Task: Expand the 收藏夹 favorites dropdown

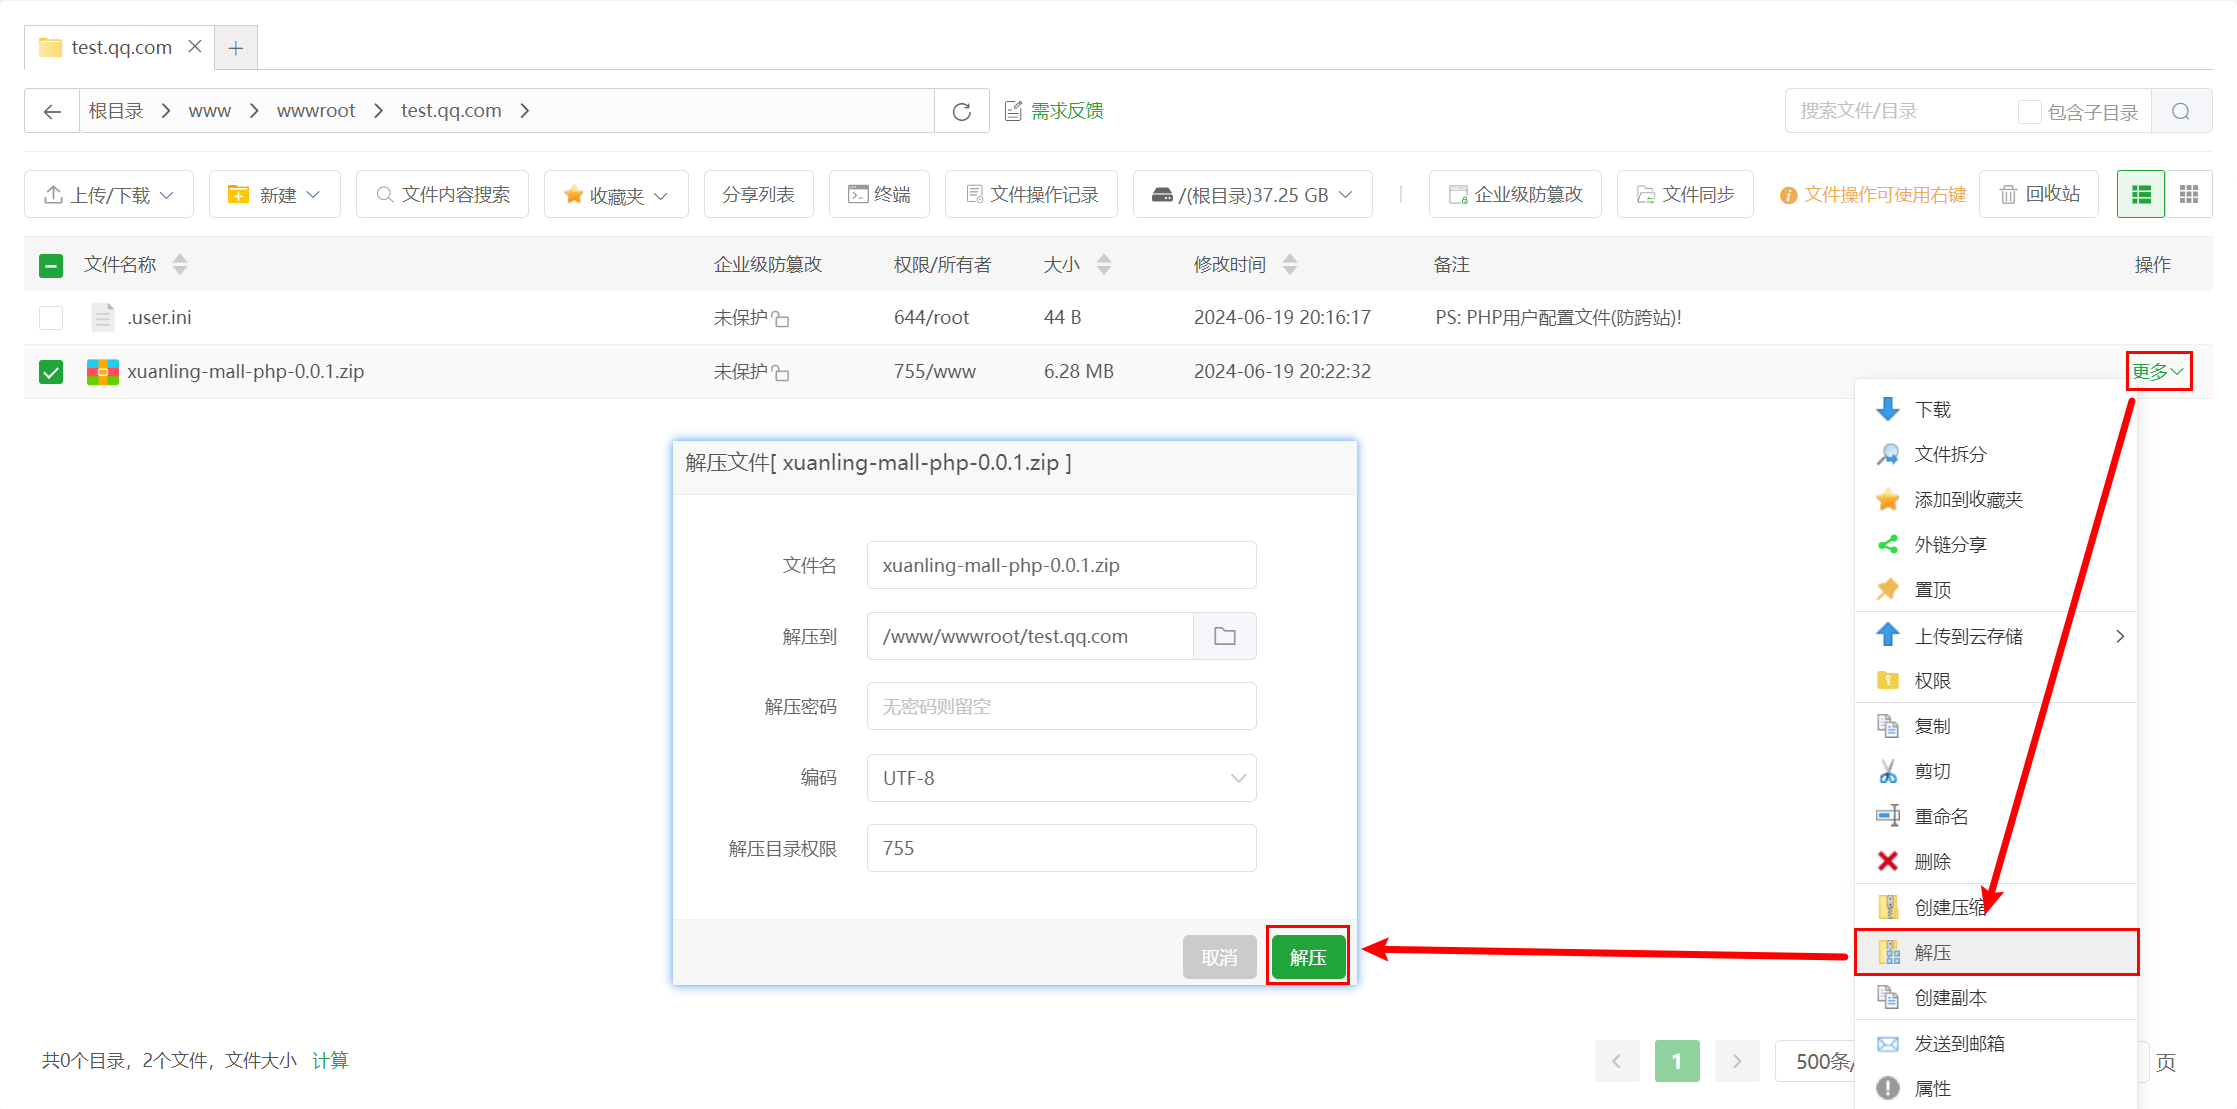Action: click(x=615, y=195)
